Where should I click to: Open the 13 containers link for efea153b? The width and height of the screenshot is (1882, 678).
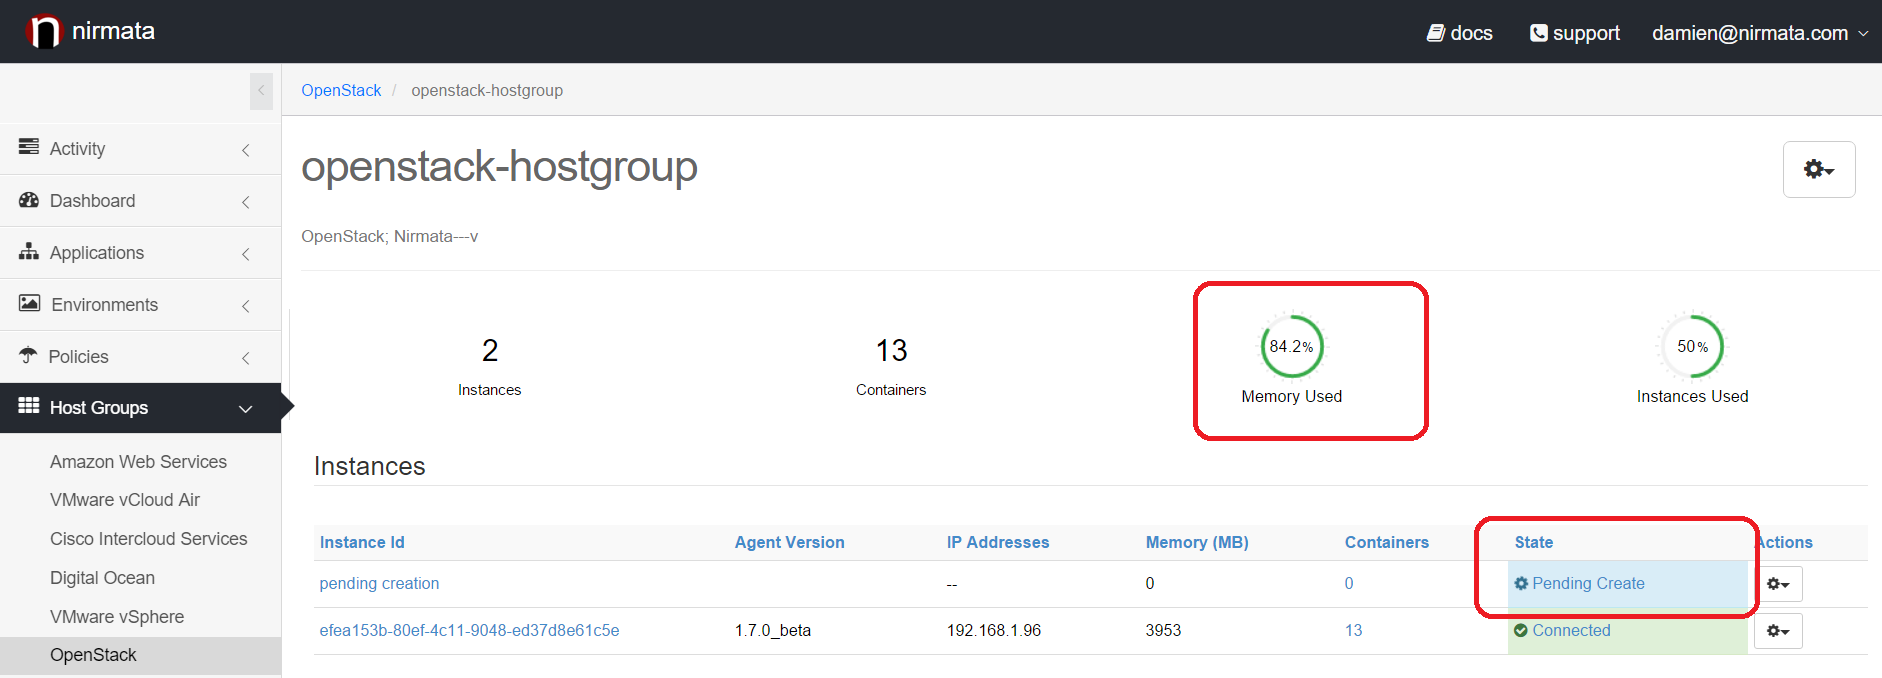point(1353,630)
